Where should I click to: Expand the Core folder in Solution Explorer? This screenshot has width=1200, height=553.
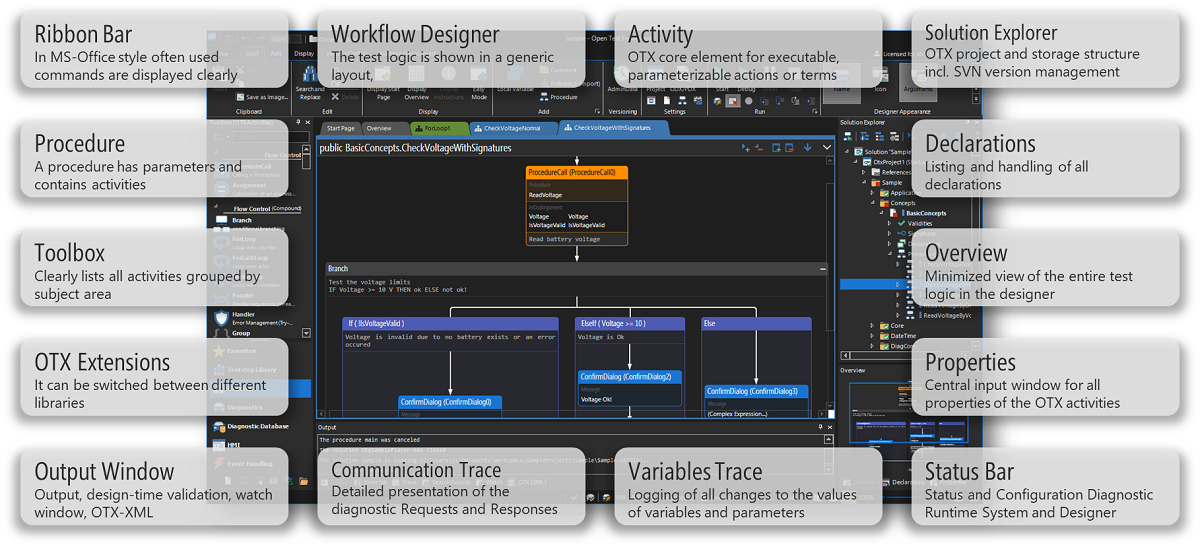[x=871, y=325]
